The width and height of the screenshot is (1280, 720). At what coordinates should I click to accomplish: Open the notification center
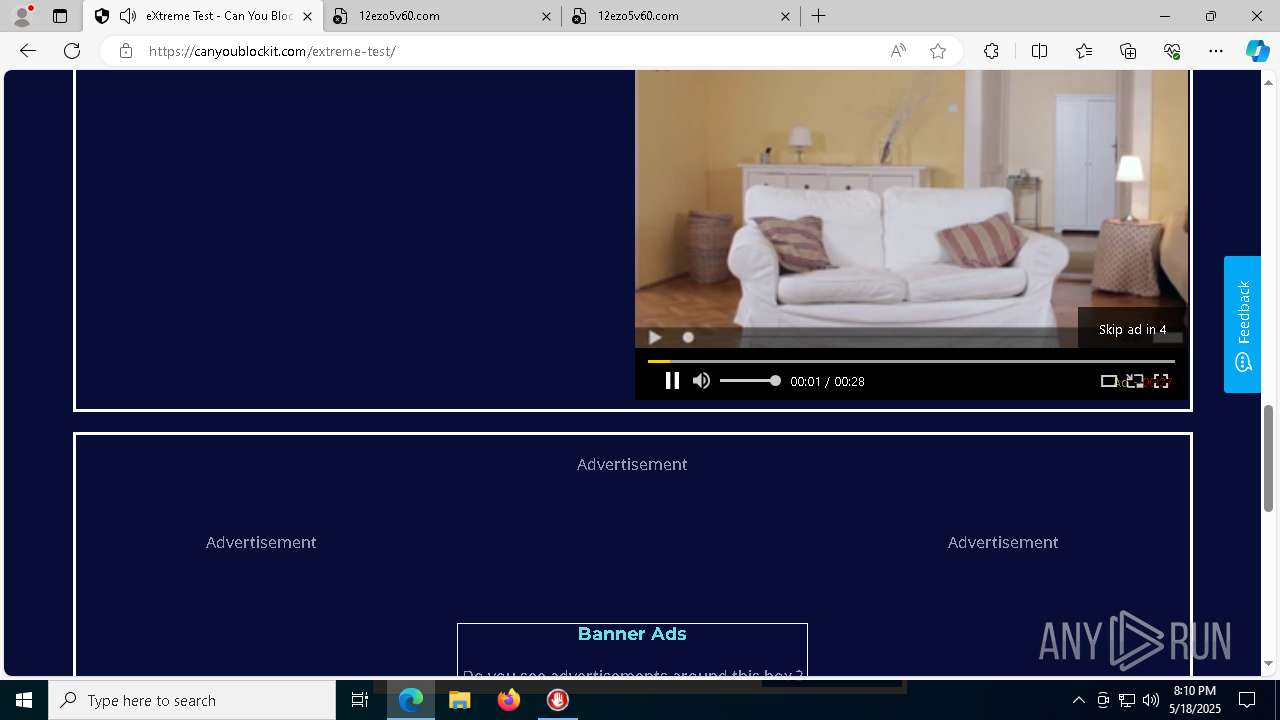[x=1247, y=700]
